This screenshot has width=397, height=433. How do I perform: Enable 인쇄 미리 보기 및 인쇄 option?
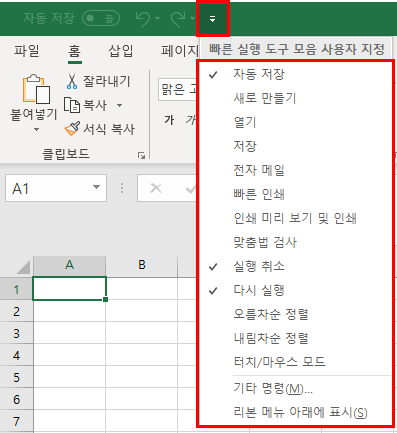tap(295, 218)
